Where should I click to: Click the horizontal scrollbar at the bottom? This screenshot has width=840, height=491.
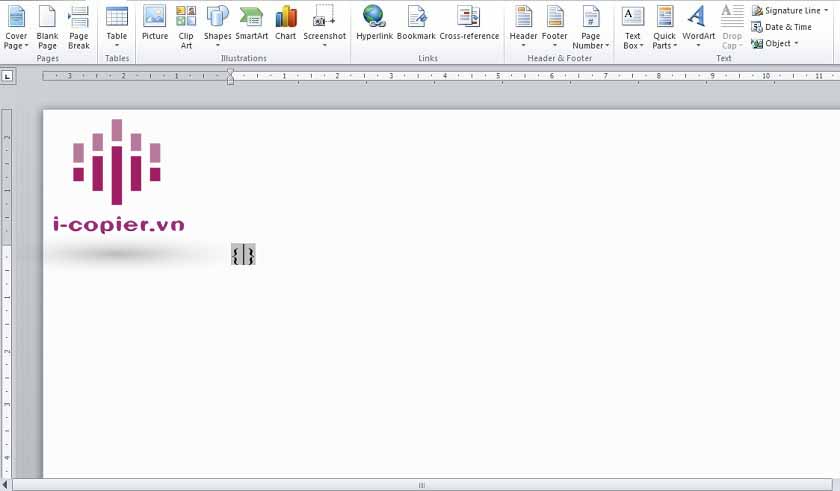click(x=421, y=485)
